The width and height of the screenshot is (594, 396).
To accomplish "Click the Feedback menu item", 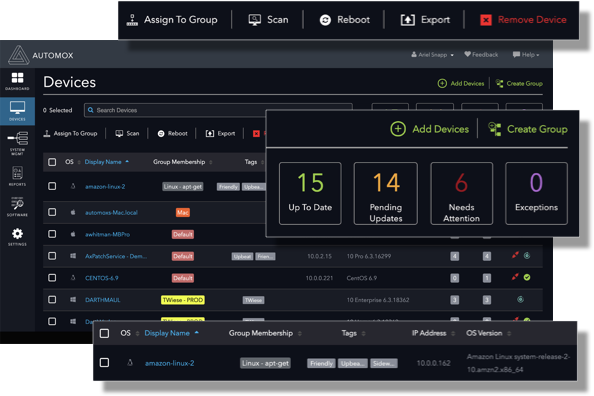I will [x=481, y=55].
